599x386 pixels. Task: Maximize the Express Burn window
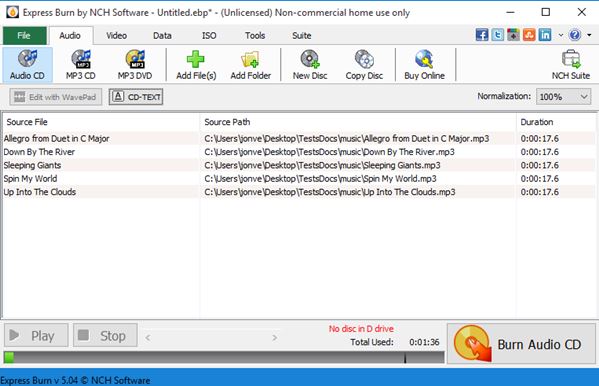[546, 12]
